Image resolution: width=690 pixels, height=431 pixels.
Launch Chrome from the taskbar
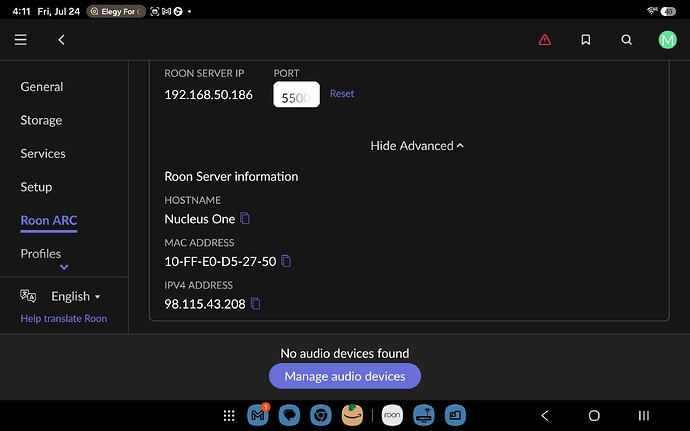[321, 415]
